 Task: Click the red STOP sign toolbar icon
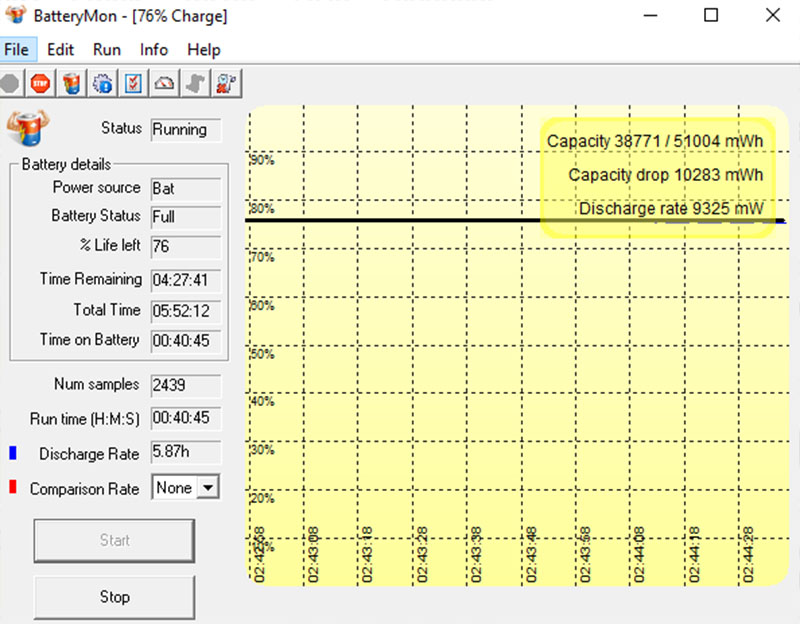(40, 83)
